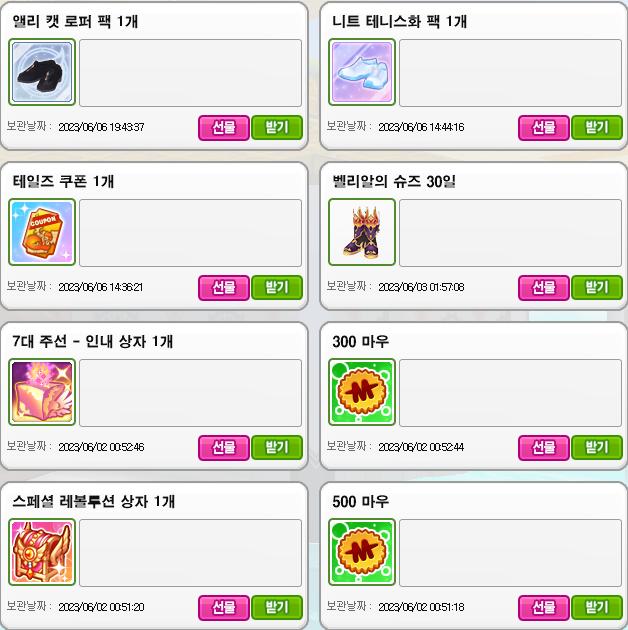
Task: Receive the 벨리알의 슈즈 30일 item
Action: [597, 288]
